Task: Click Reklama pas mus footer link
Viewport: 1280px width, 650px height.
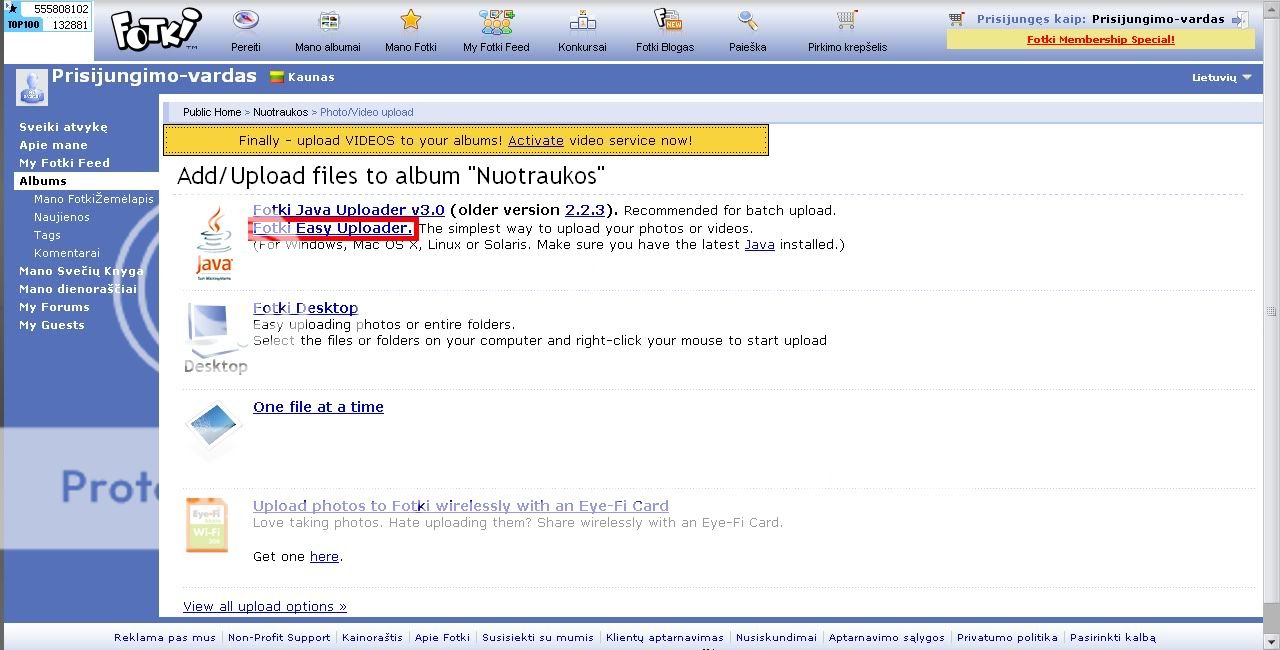Action: (165, 637)
